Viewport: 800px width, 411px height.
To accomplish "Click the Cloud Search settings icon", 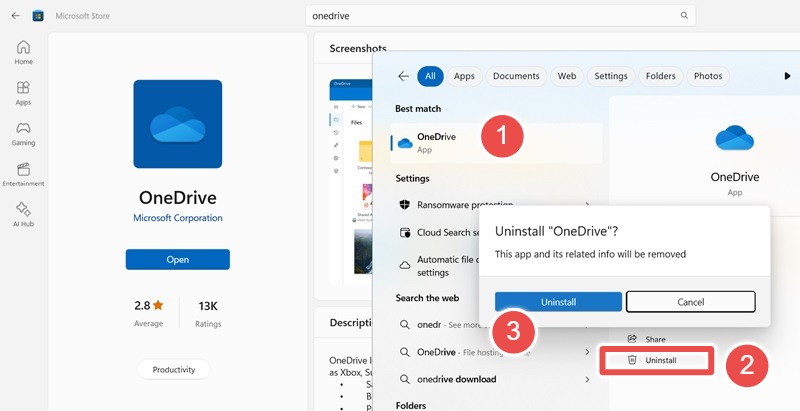I will (x=405, y=233).
